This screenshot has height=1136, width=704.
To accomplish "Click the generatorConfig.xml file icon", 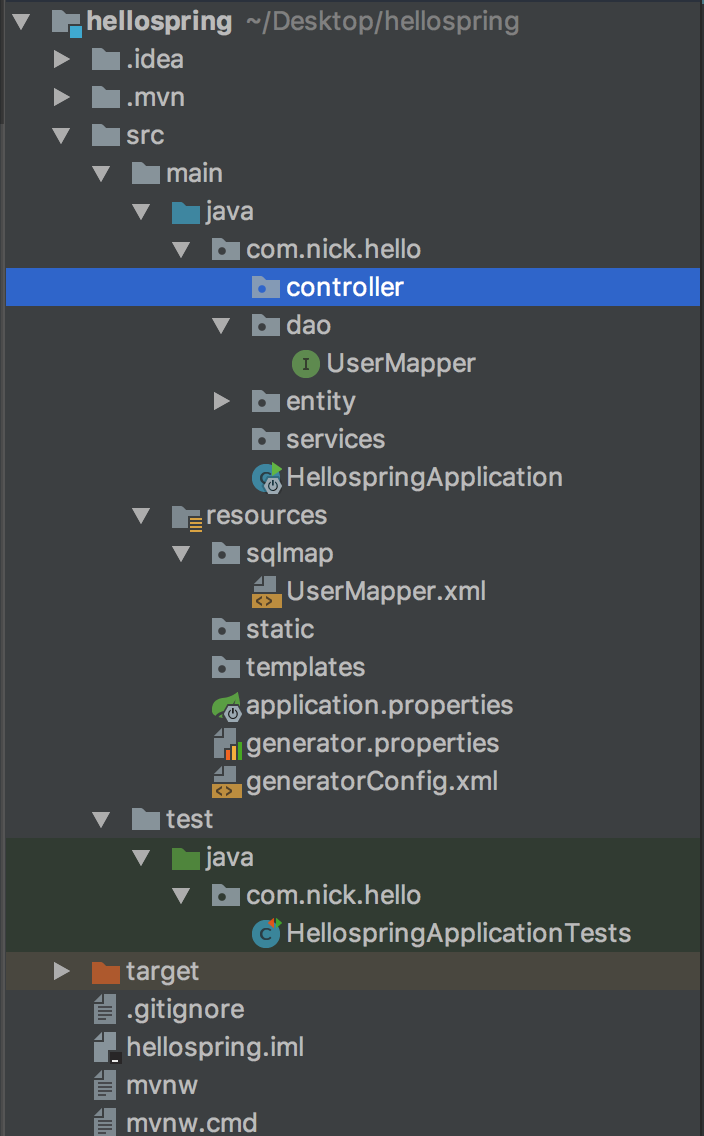I will [227, 782].
